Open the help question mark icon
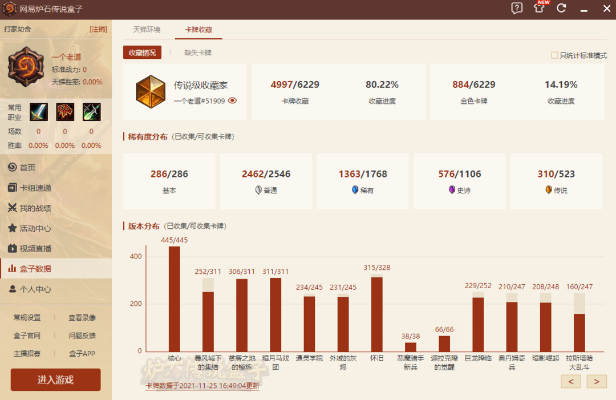Viewport: 616px width, 400px height. (516, 8)
